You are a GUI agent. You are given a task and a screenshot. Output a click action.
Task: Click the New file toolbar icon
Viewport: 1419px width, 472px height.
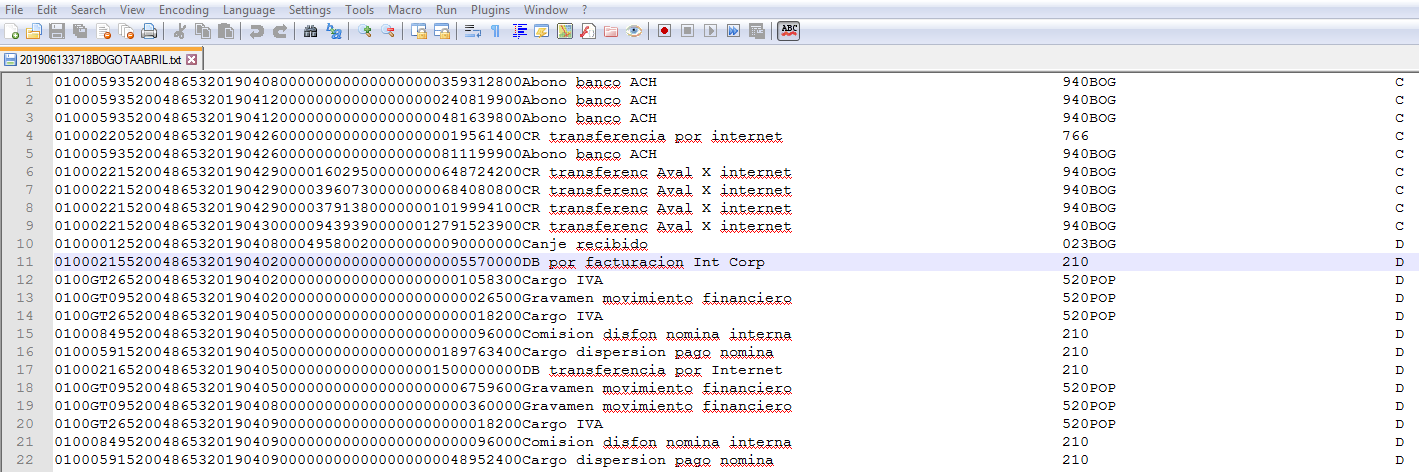[x=12, y=31]
